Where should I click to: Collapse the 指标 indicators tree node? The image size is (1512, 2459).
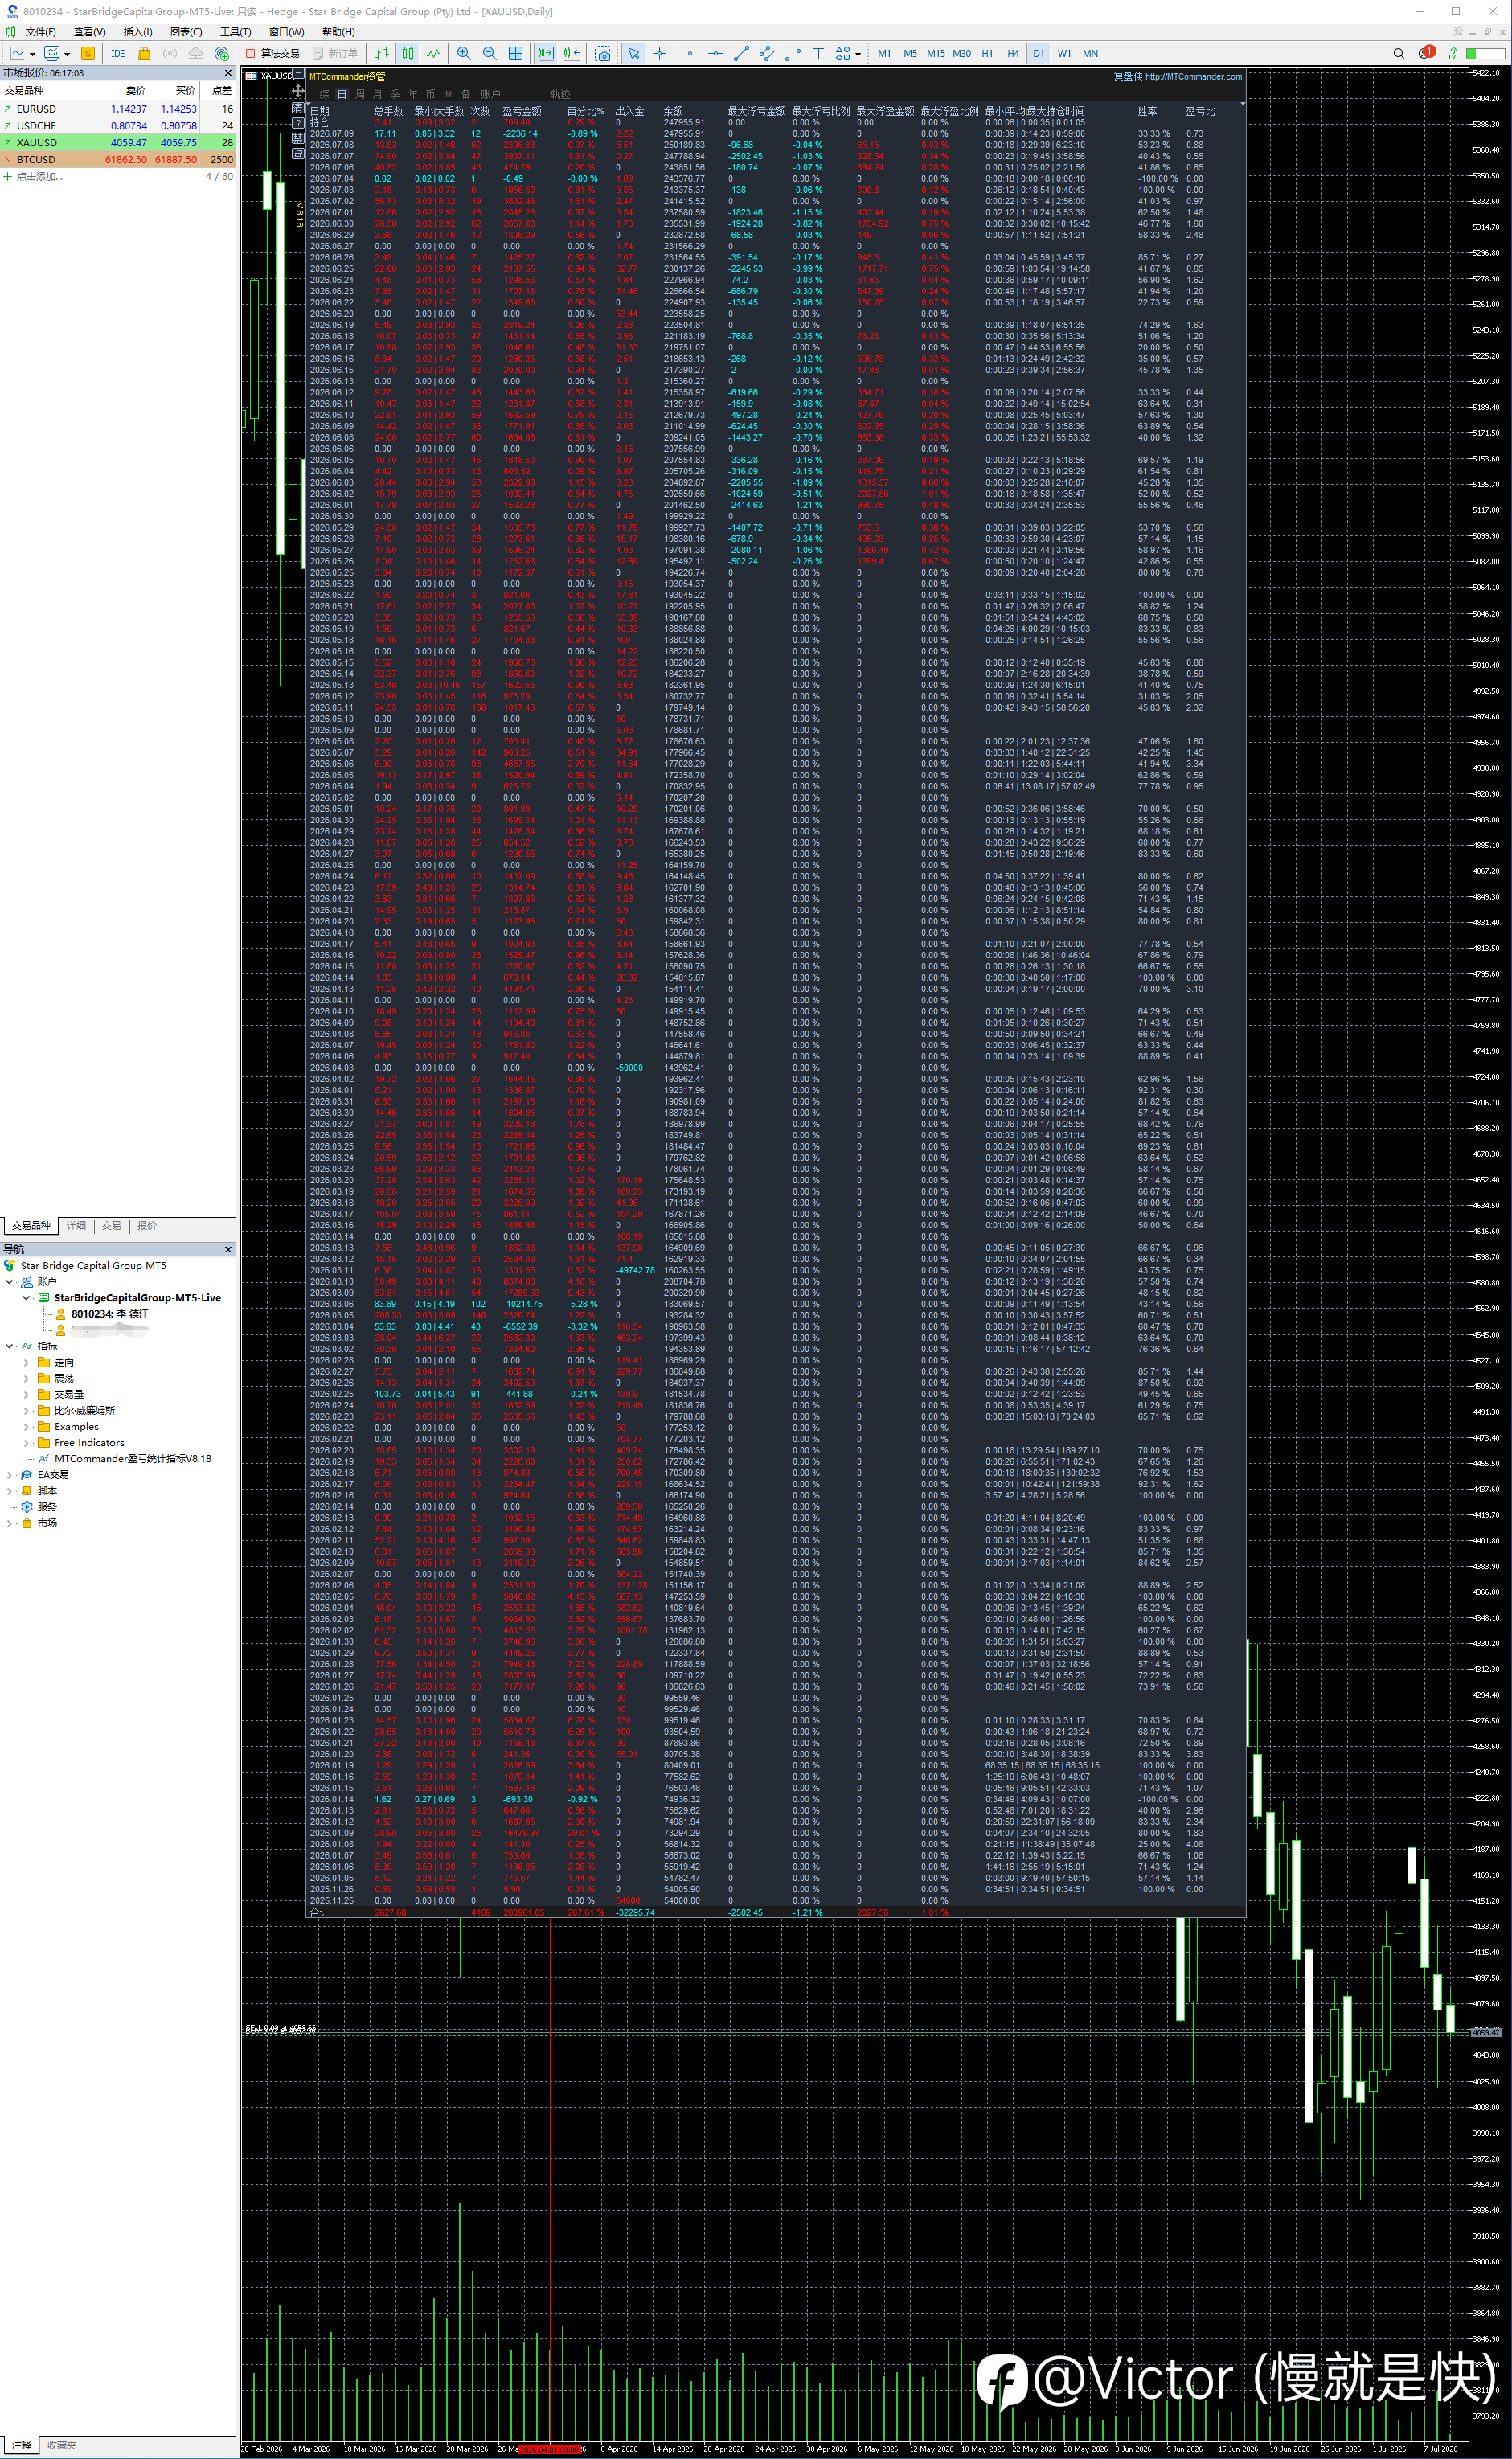pos(10,1346)
